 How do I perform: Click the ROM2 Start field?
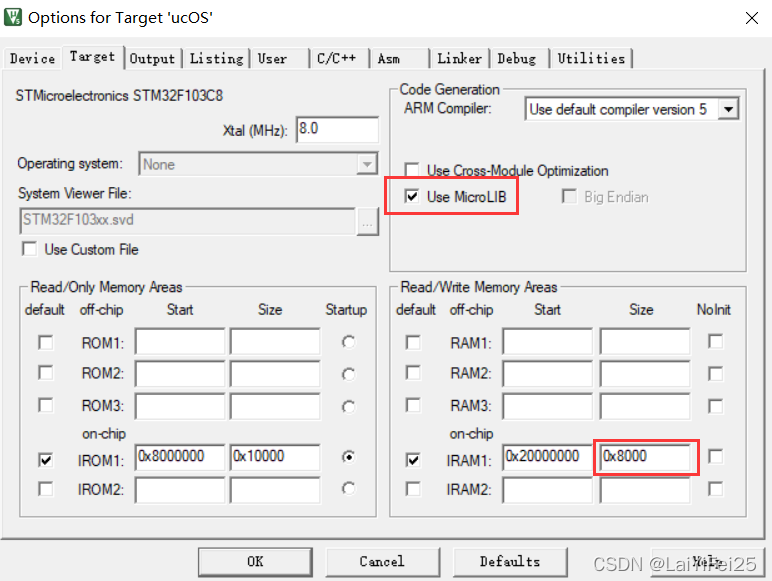(x=180, y=373)
